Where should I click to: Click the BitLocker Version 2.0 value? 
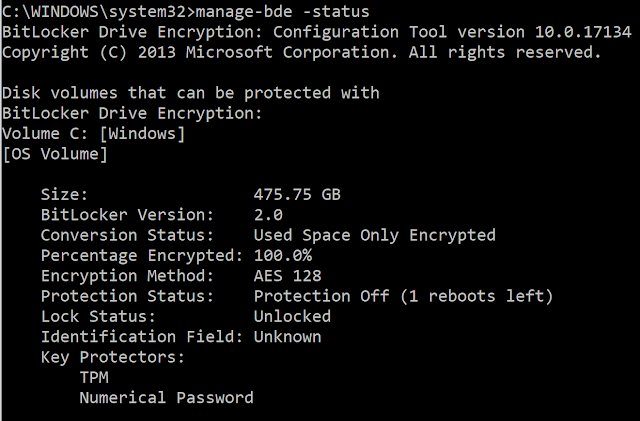[x=269, y=215]
